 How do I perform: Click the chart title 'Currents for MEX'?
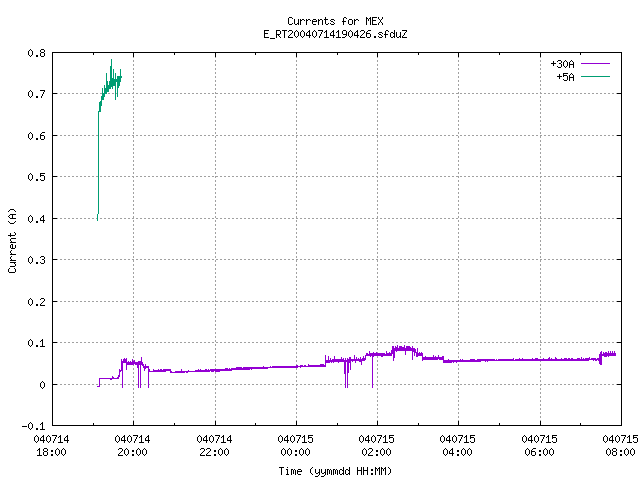[335, 21]
